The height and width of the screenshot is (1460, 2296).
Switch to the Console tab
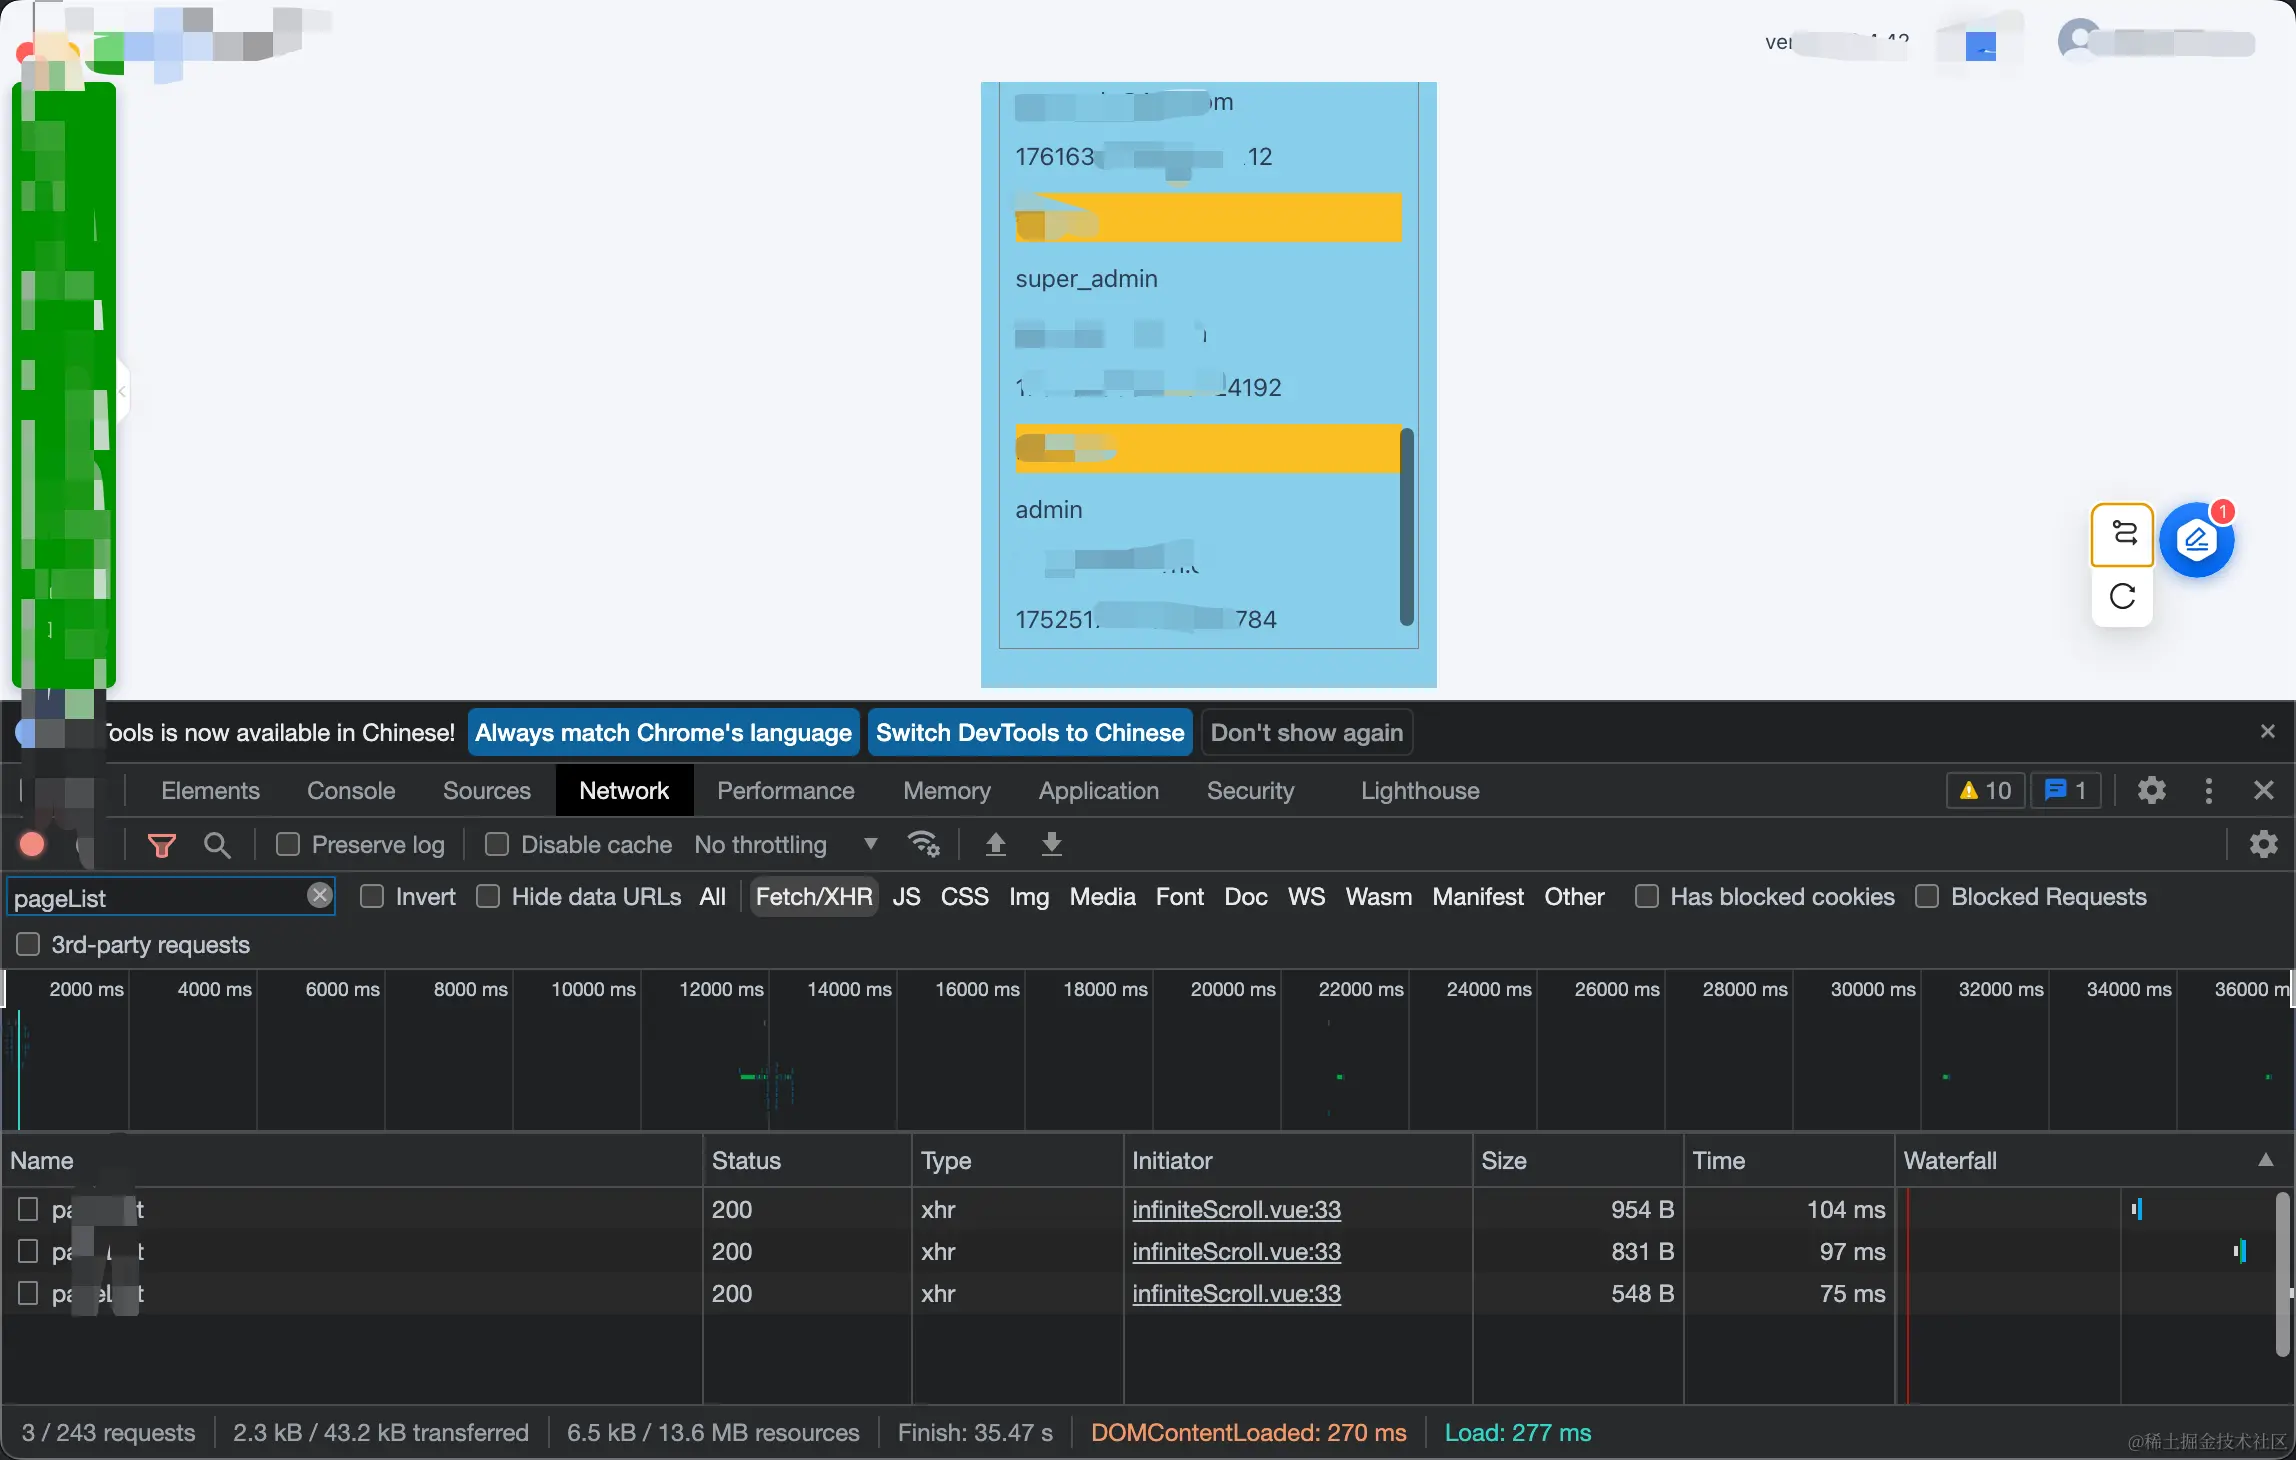[351, 791]
